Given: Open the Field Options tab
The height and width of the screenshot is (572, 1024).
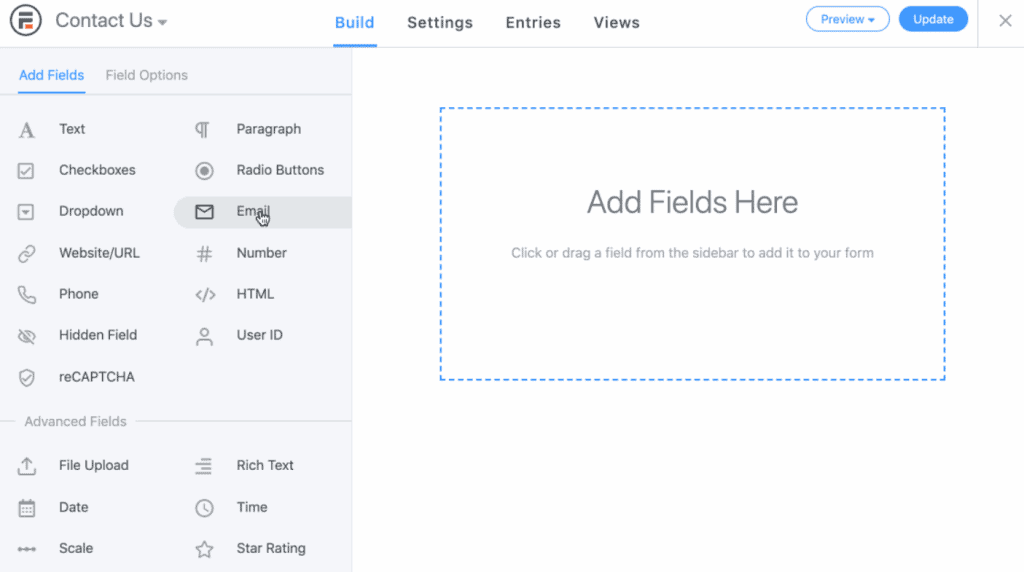Looking at the screenshot, I should pyautogui.click(x=146, y=76).
